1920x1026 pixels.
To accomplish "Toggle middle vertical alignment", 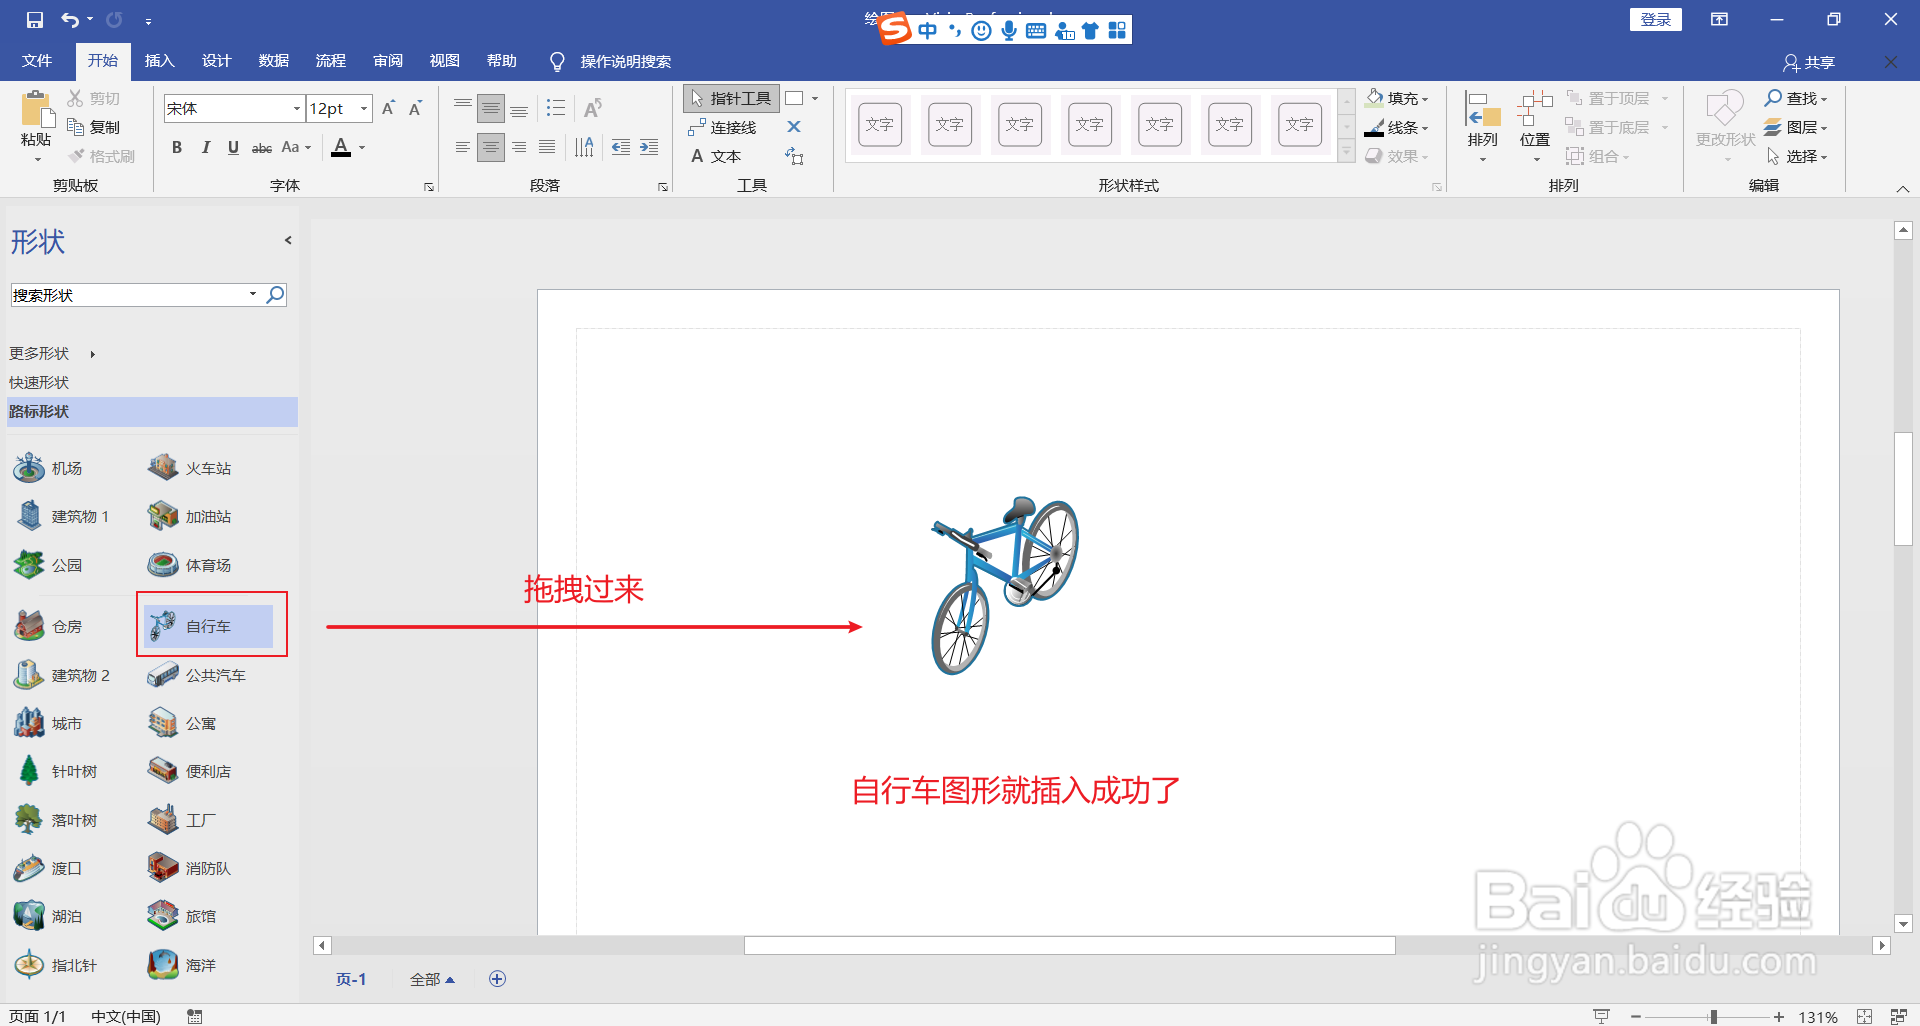I will (x=491, y=108).
